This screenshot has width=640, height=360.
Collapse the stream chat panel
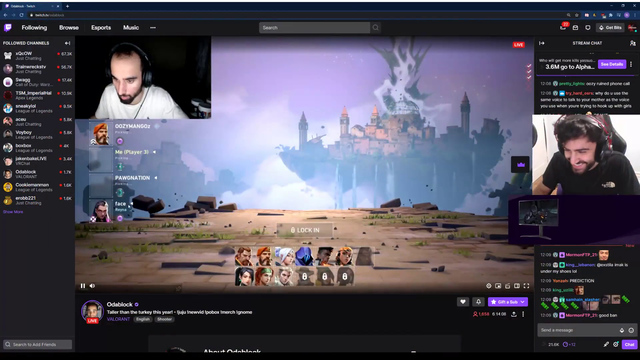542,43
